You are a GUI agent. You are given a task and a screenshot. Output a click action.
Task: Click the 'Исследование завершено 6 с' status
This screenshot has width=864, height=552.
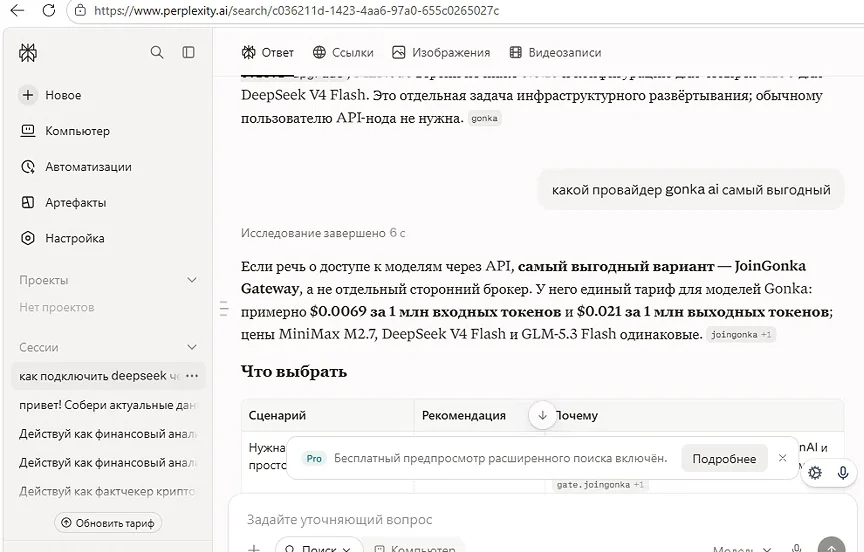tap(323, 233)
